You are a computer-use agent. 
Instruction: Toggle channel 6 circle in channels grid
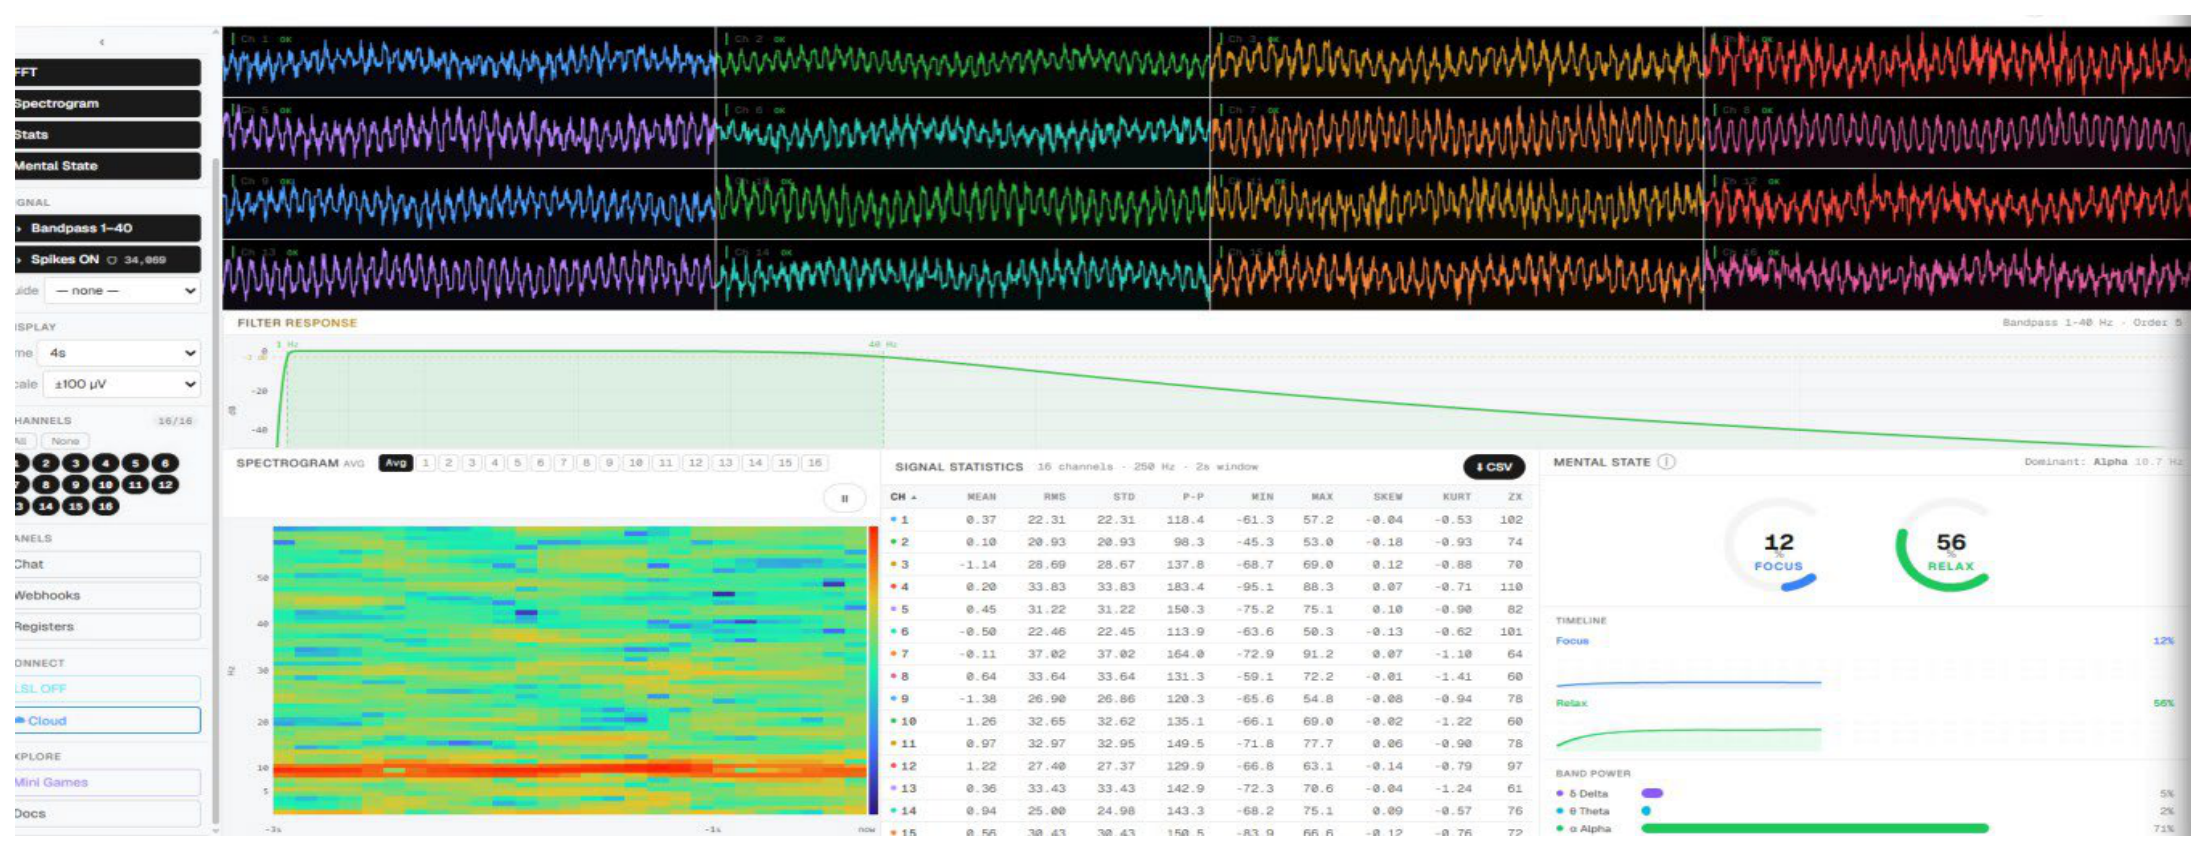166,463
